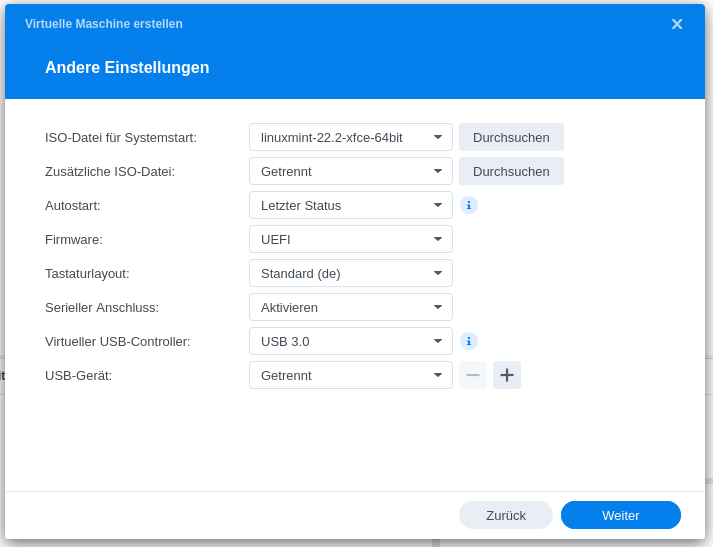
Task: Open the Tastaturlayout dropdown
Action: click(351, 273)
